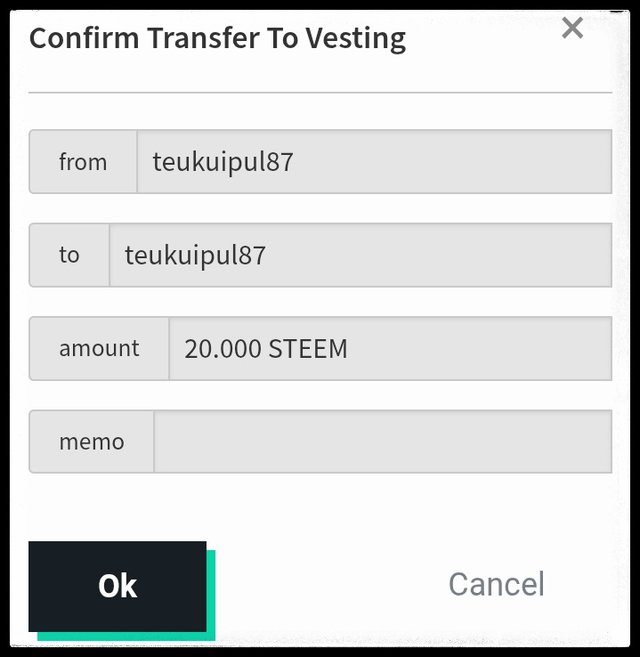Click the "from" label box
Viewport: 640px width, 657px height.
click(83, 162)
